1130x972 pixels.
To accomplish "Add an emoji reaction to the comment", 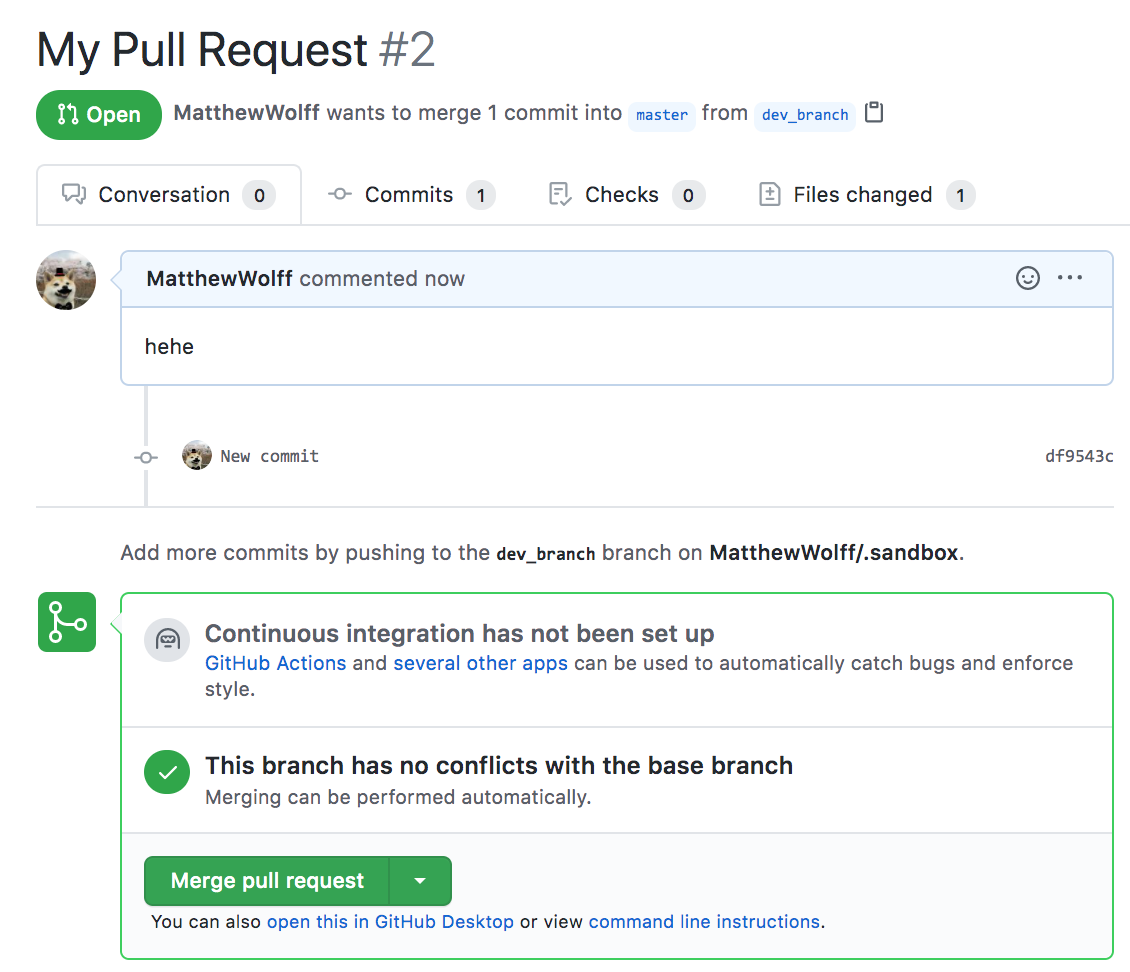I will [x=1027, y=278].
